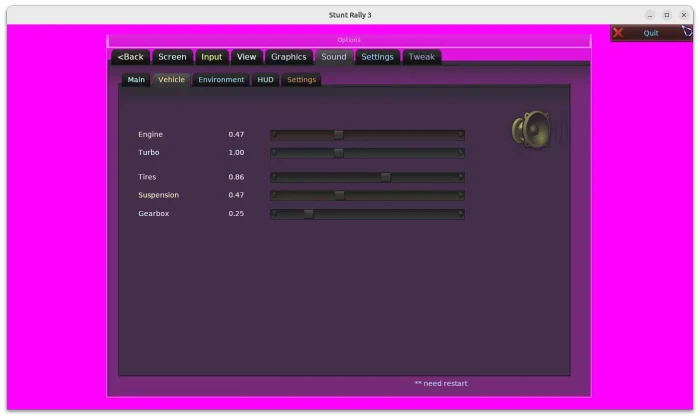Click the Turbo slider's left end arrow
700x418 pixels.
(x=275, y=153)
